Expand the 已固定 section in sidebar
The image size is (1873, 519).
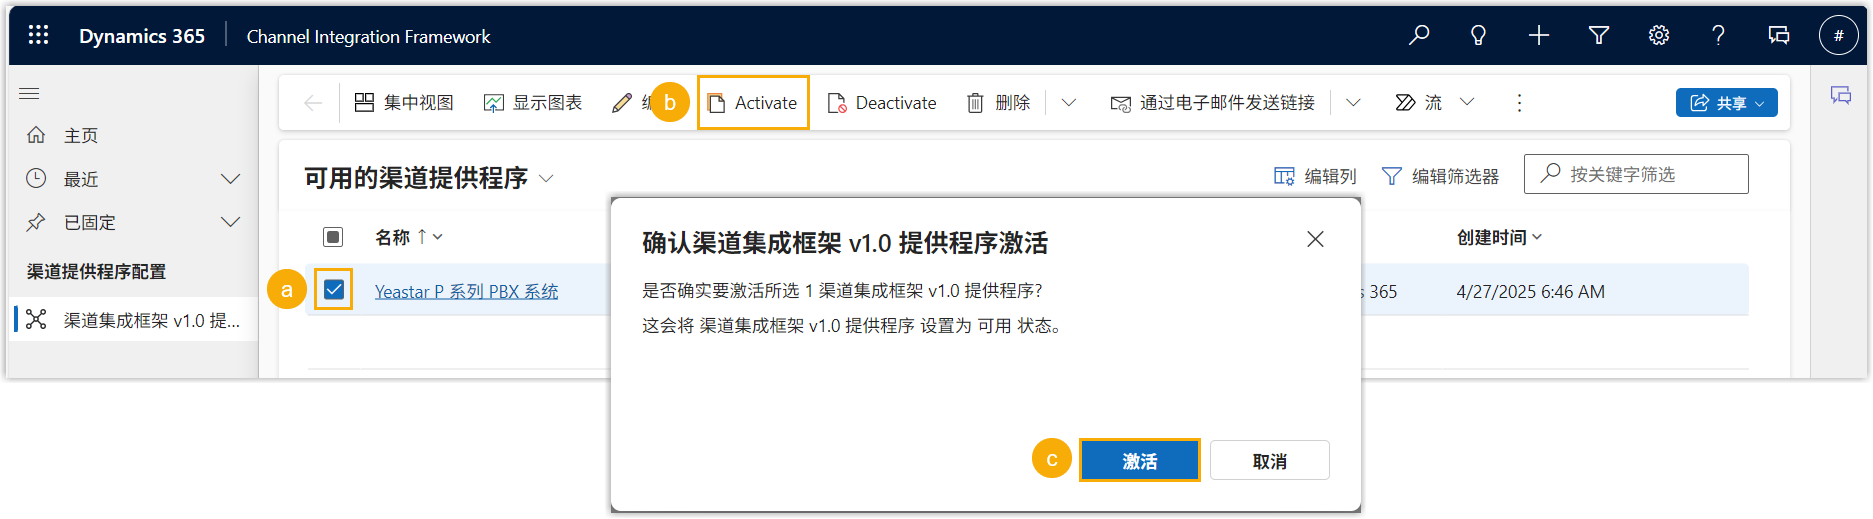(x=230, y=222)
